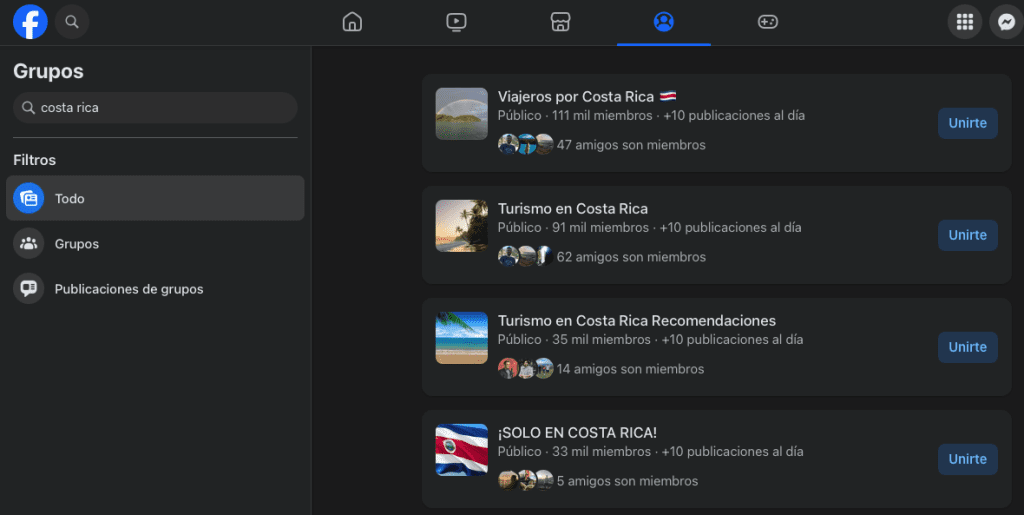Screen dimensions: 1024x515
Task: Open the Gaming controller icon
Action: (767, 22)
